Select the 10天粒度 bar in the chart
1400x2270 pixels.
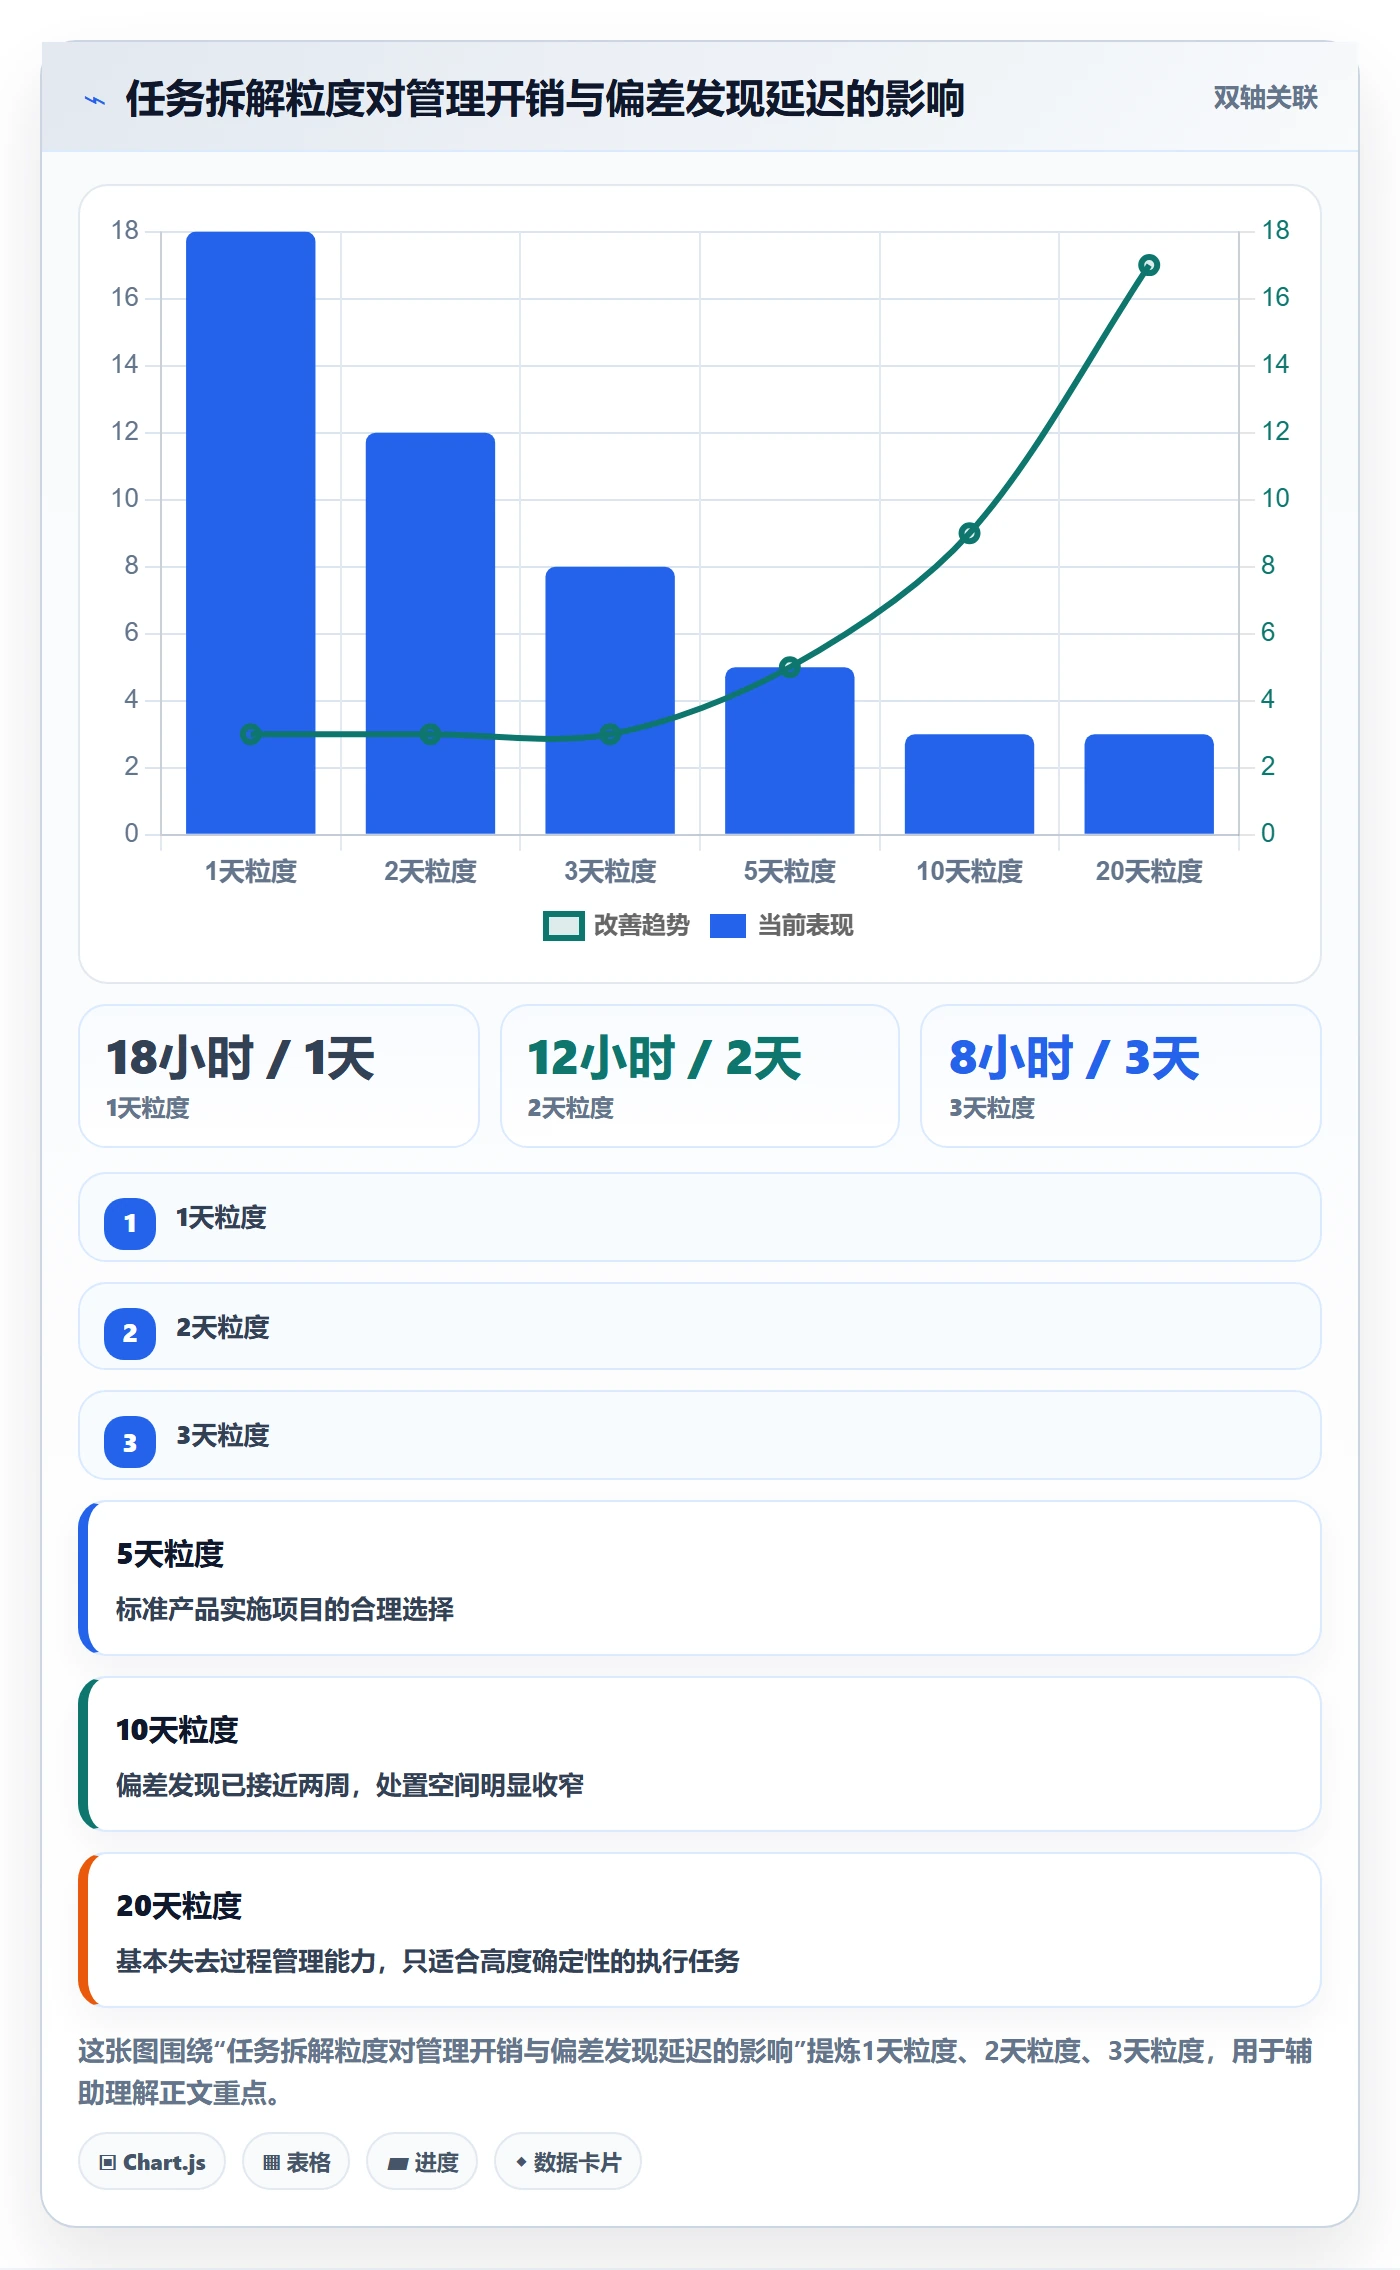click(969, 784)
